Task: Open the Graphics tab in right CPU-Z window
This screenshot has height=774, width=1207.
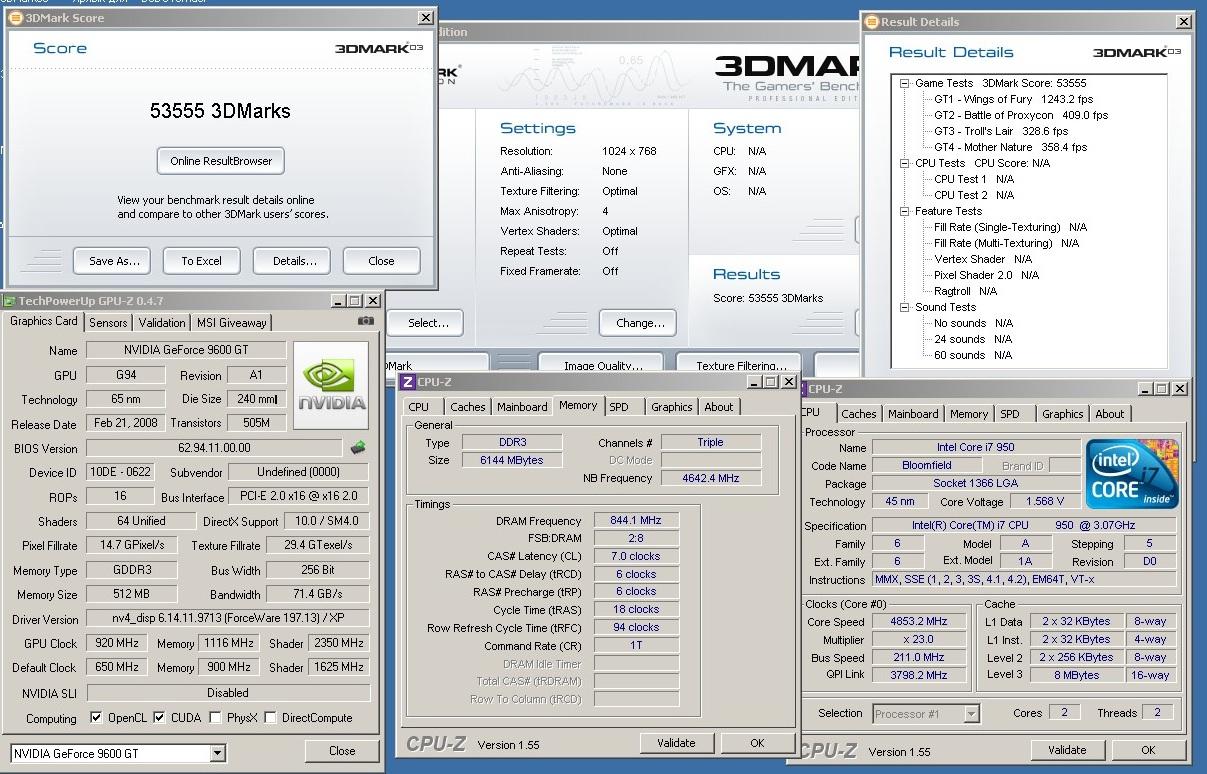Action: pyautogui.click(x=1062, y=414)
